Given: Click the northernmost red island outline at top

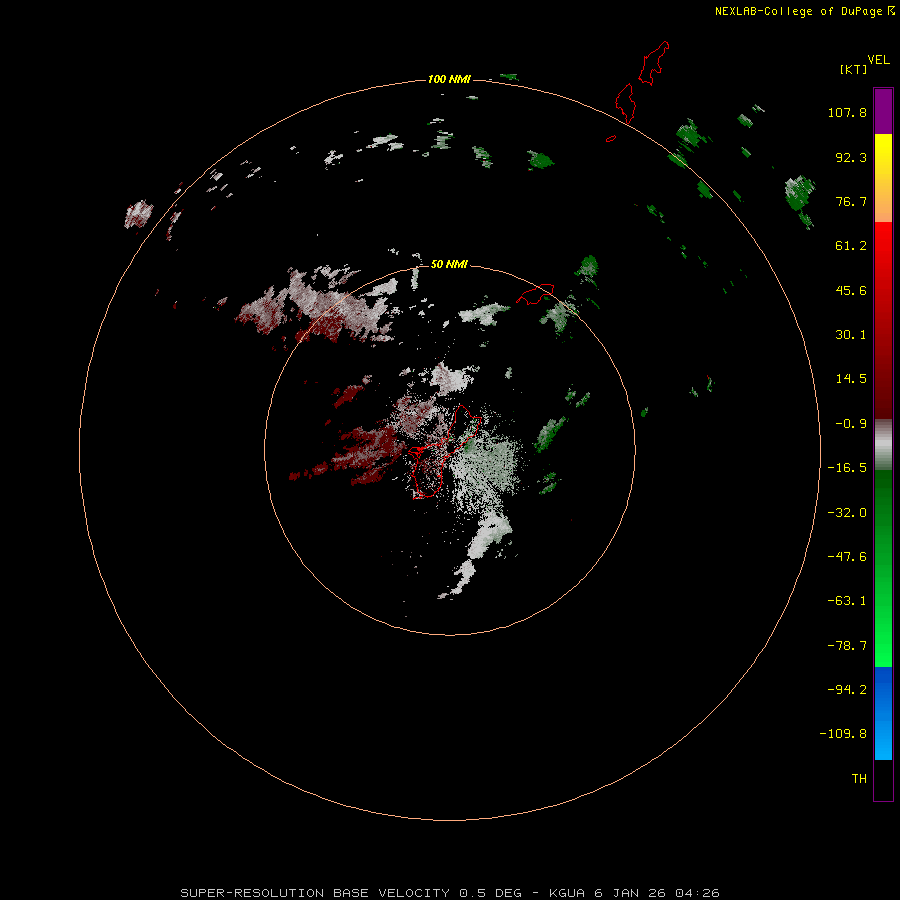Looking at the screenshot, I should (654, 63).
